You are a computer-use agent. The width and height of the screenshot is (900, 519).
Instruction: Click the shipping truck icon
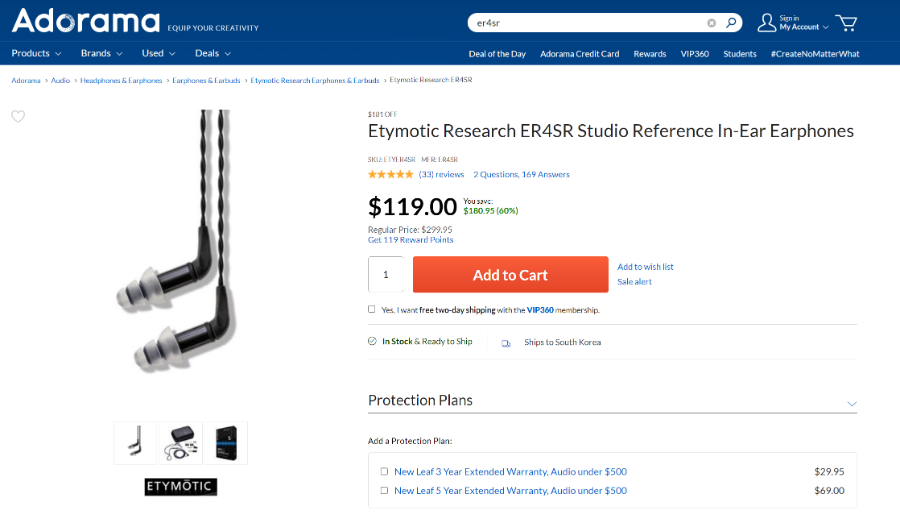pyautogui.click(x=506, y=343)
